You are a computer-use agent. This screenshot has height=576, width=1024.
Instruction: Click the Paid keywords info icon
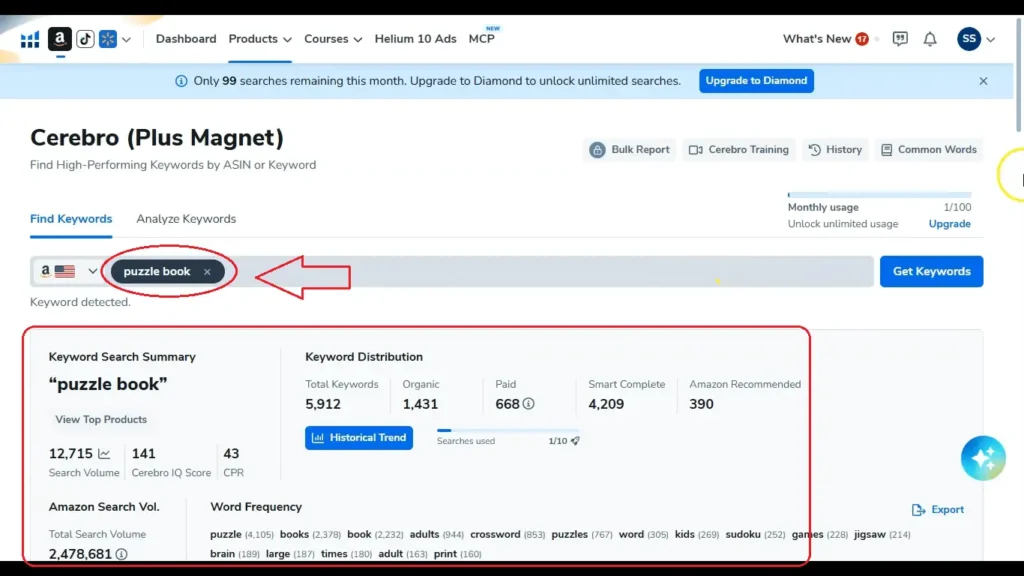[528, 404]
